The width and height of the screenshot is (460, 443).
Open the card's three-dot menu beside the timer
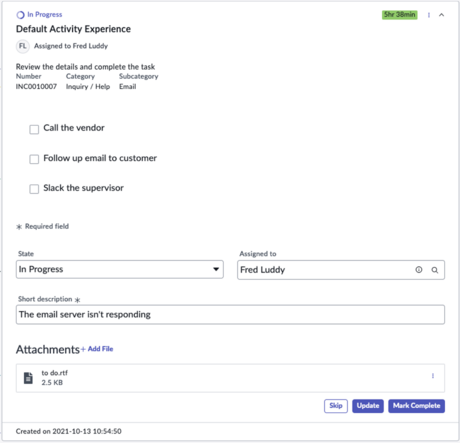point(429,15)
